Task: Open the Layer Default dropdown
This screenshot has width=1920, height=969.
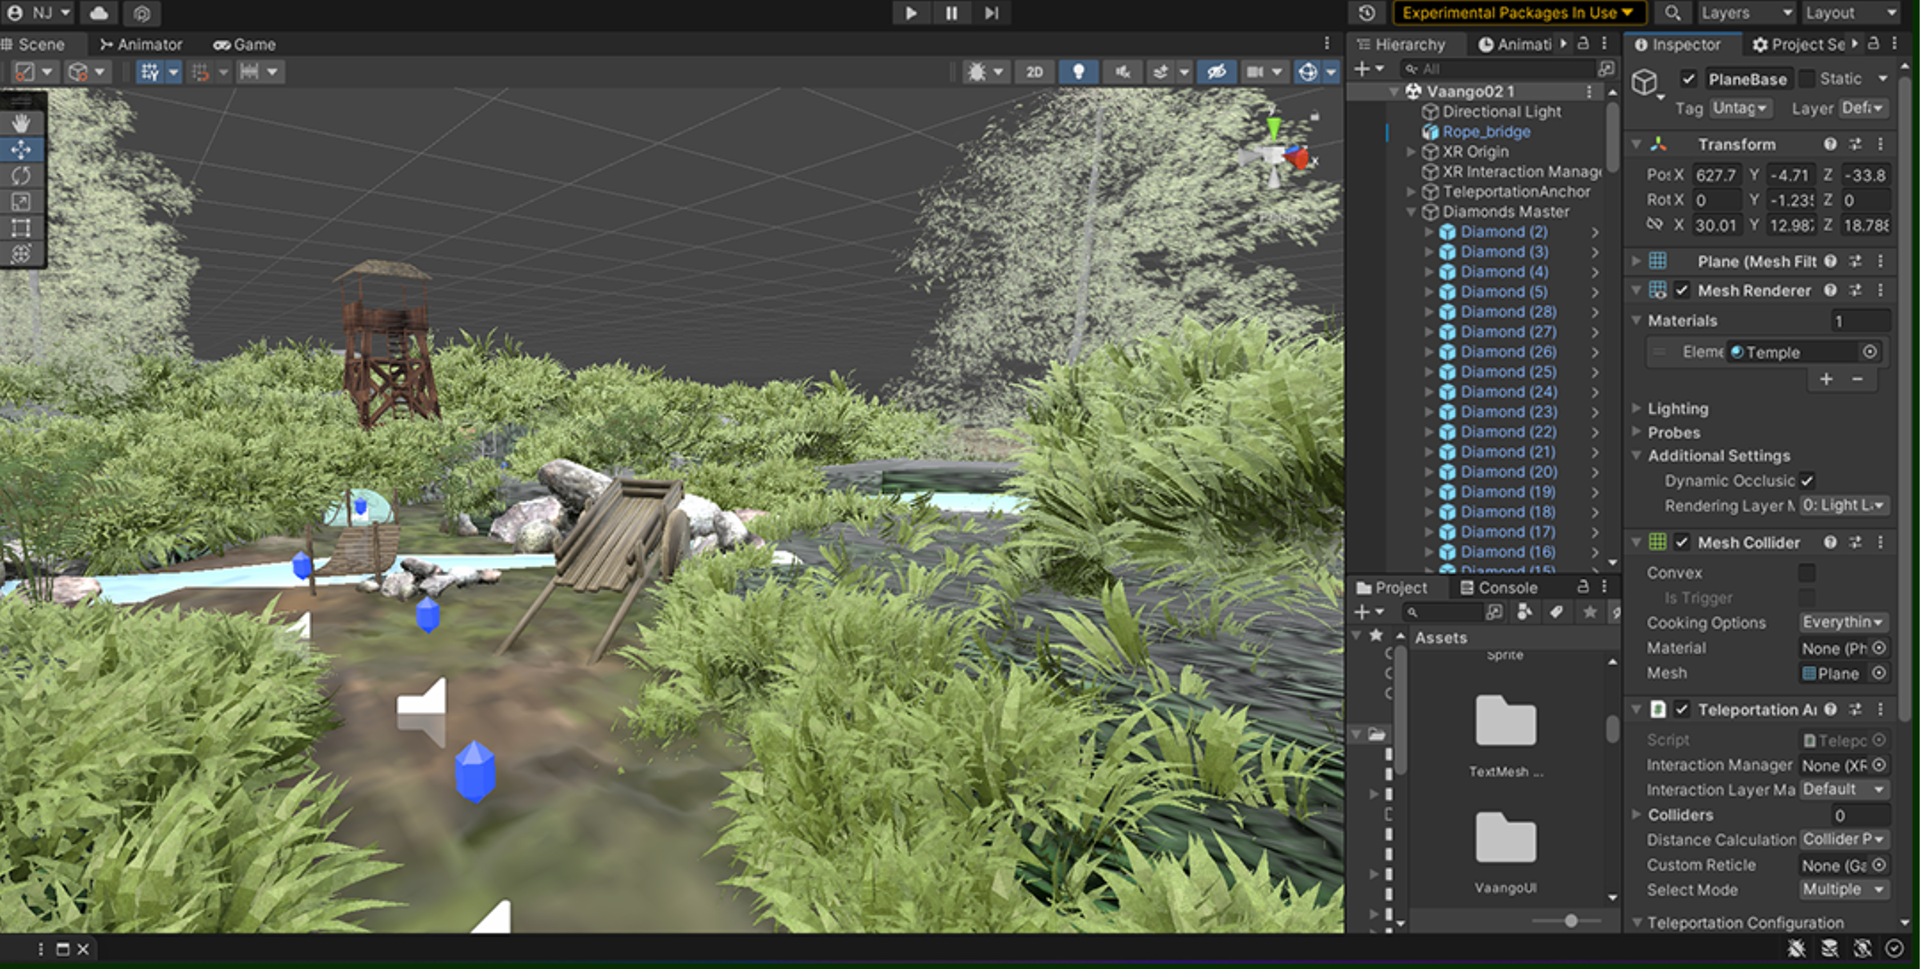Action: pos(1863,108)
